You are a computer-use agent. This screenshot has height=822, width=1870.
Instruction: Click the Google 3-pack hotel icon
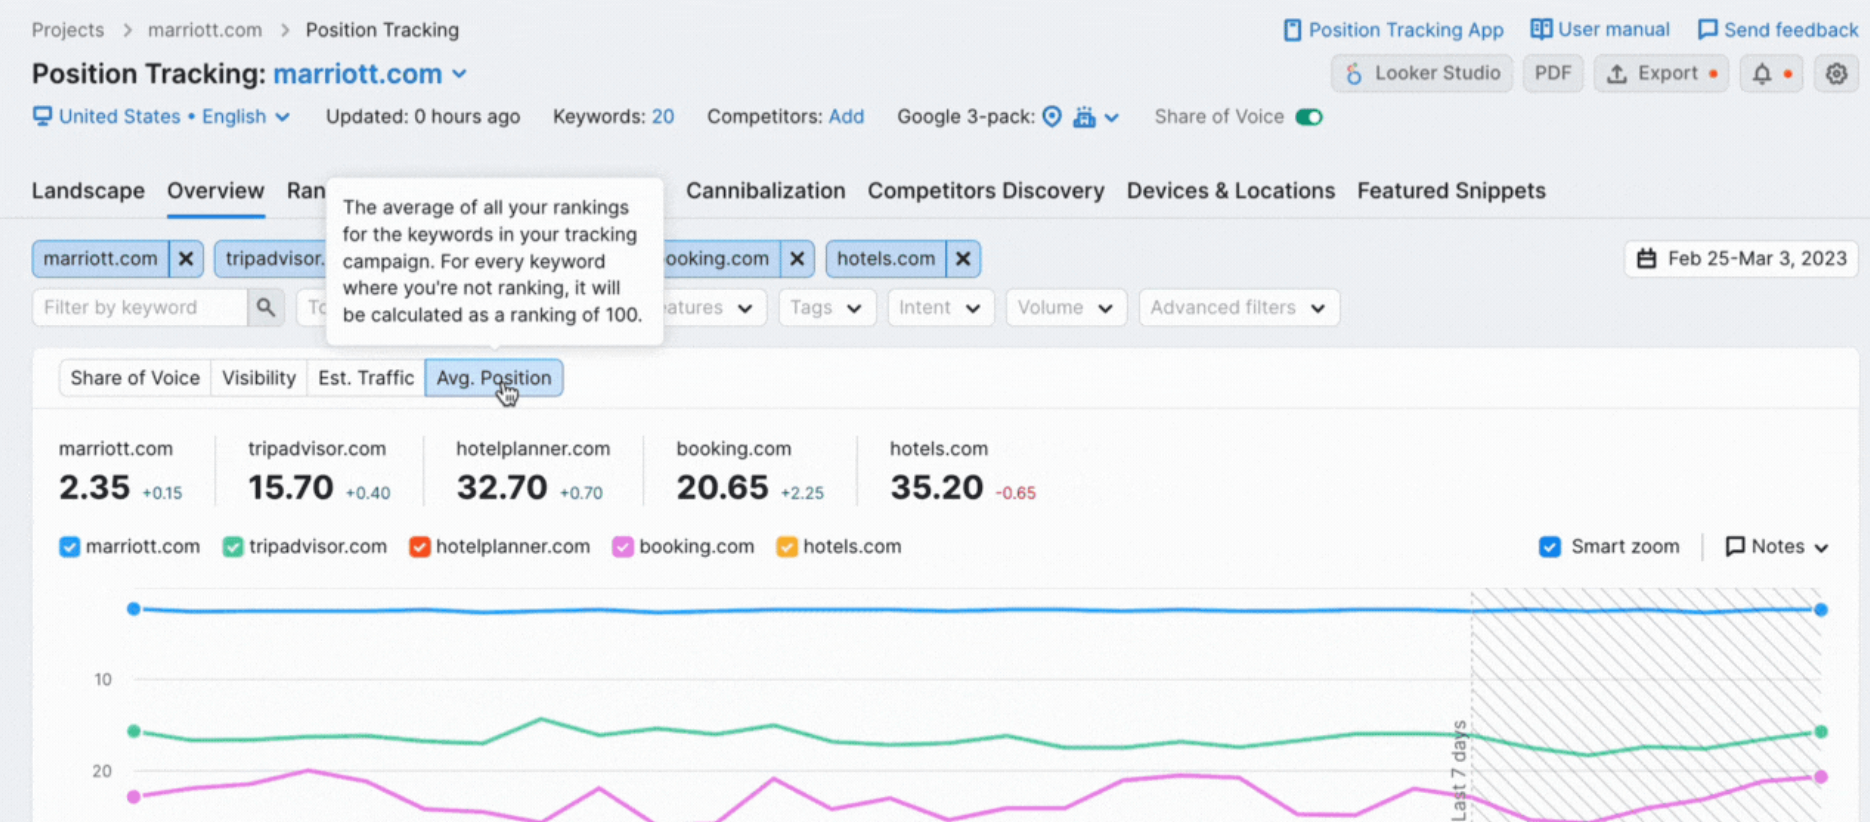[1084, 117]
